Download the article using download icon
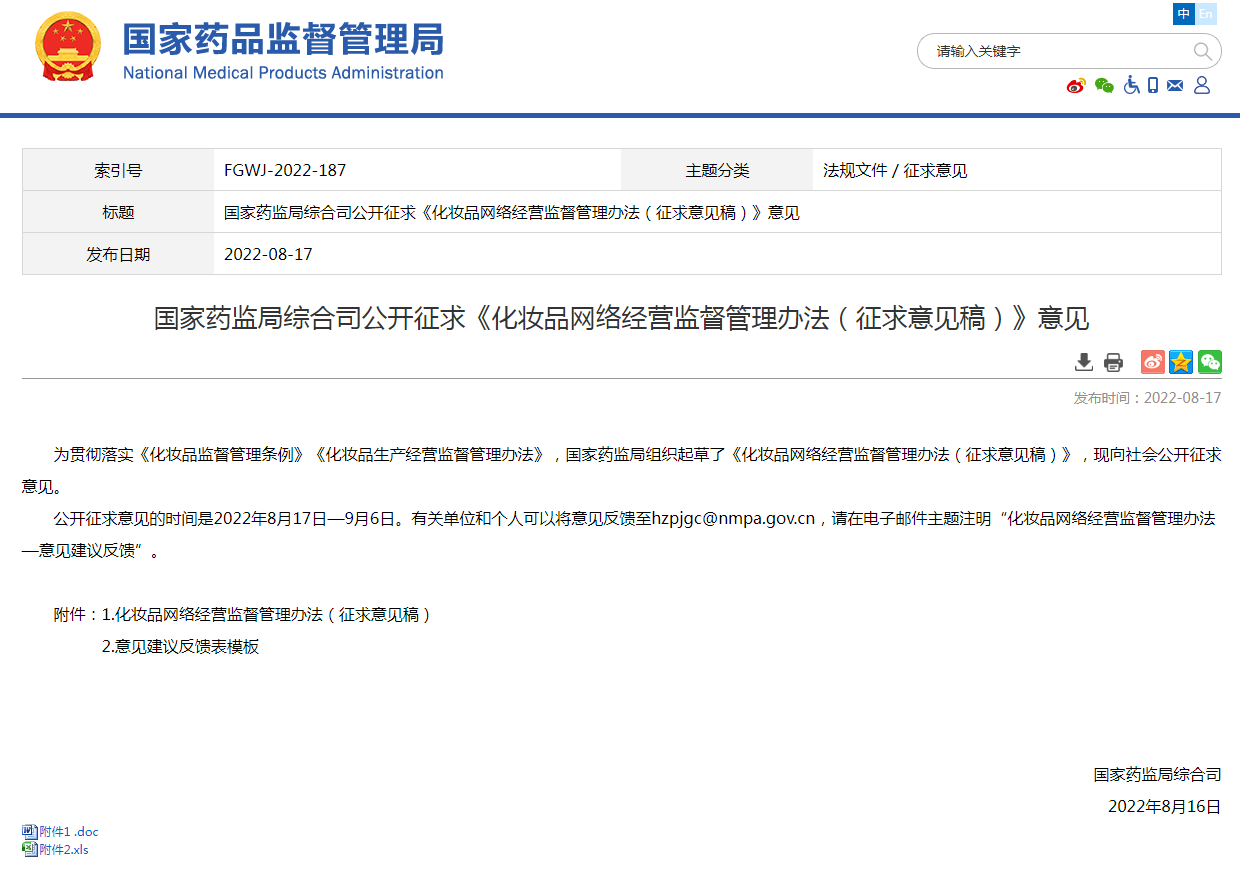1240x873 pixels. [x=1084, y=362]
